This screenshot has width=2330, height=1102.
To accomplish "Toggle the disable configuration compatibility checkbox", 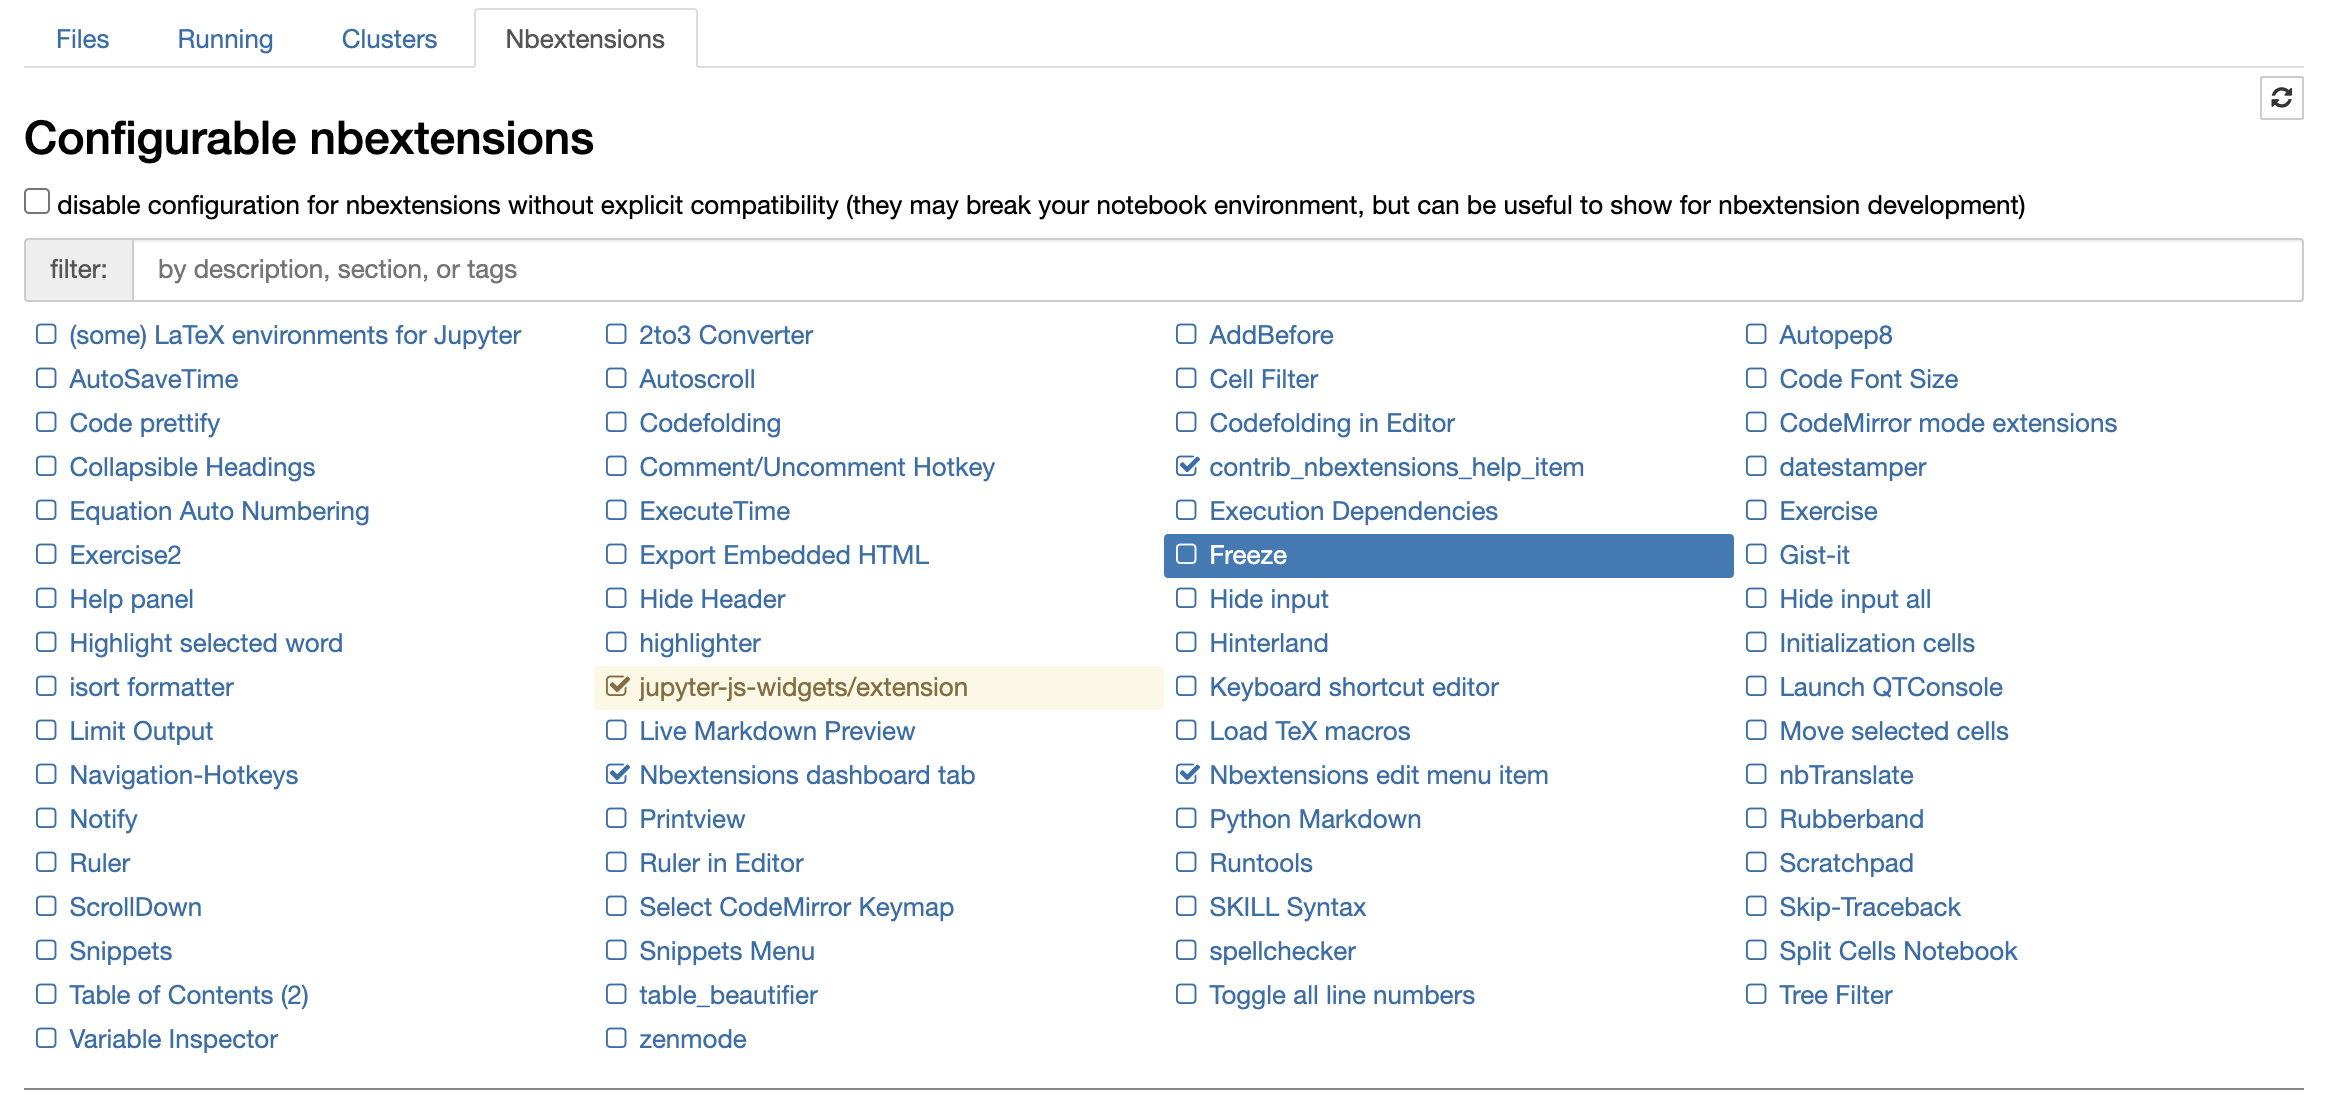I will tap(37, 202).
